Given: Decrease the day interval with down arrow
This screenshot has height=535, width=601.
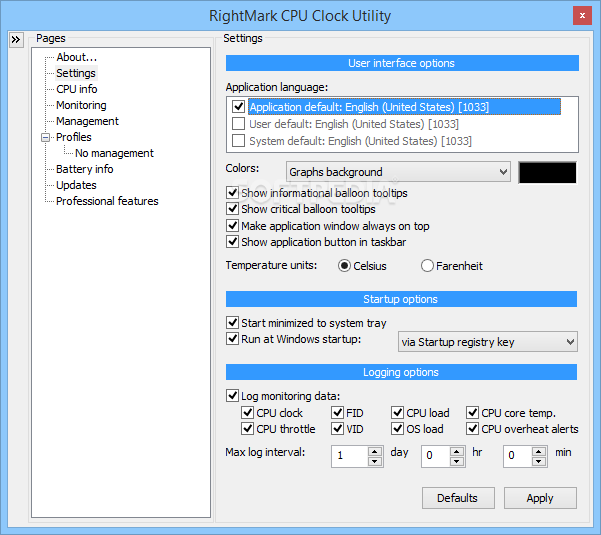Looking at the screenshot, I should tap(374, 461).
